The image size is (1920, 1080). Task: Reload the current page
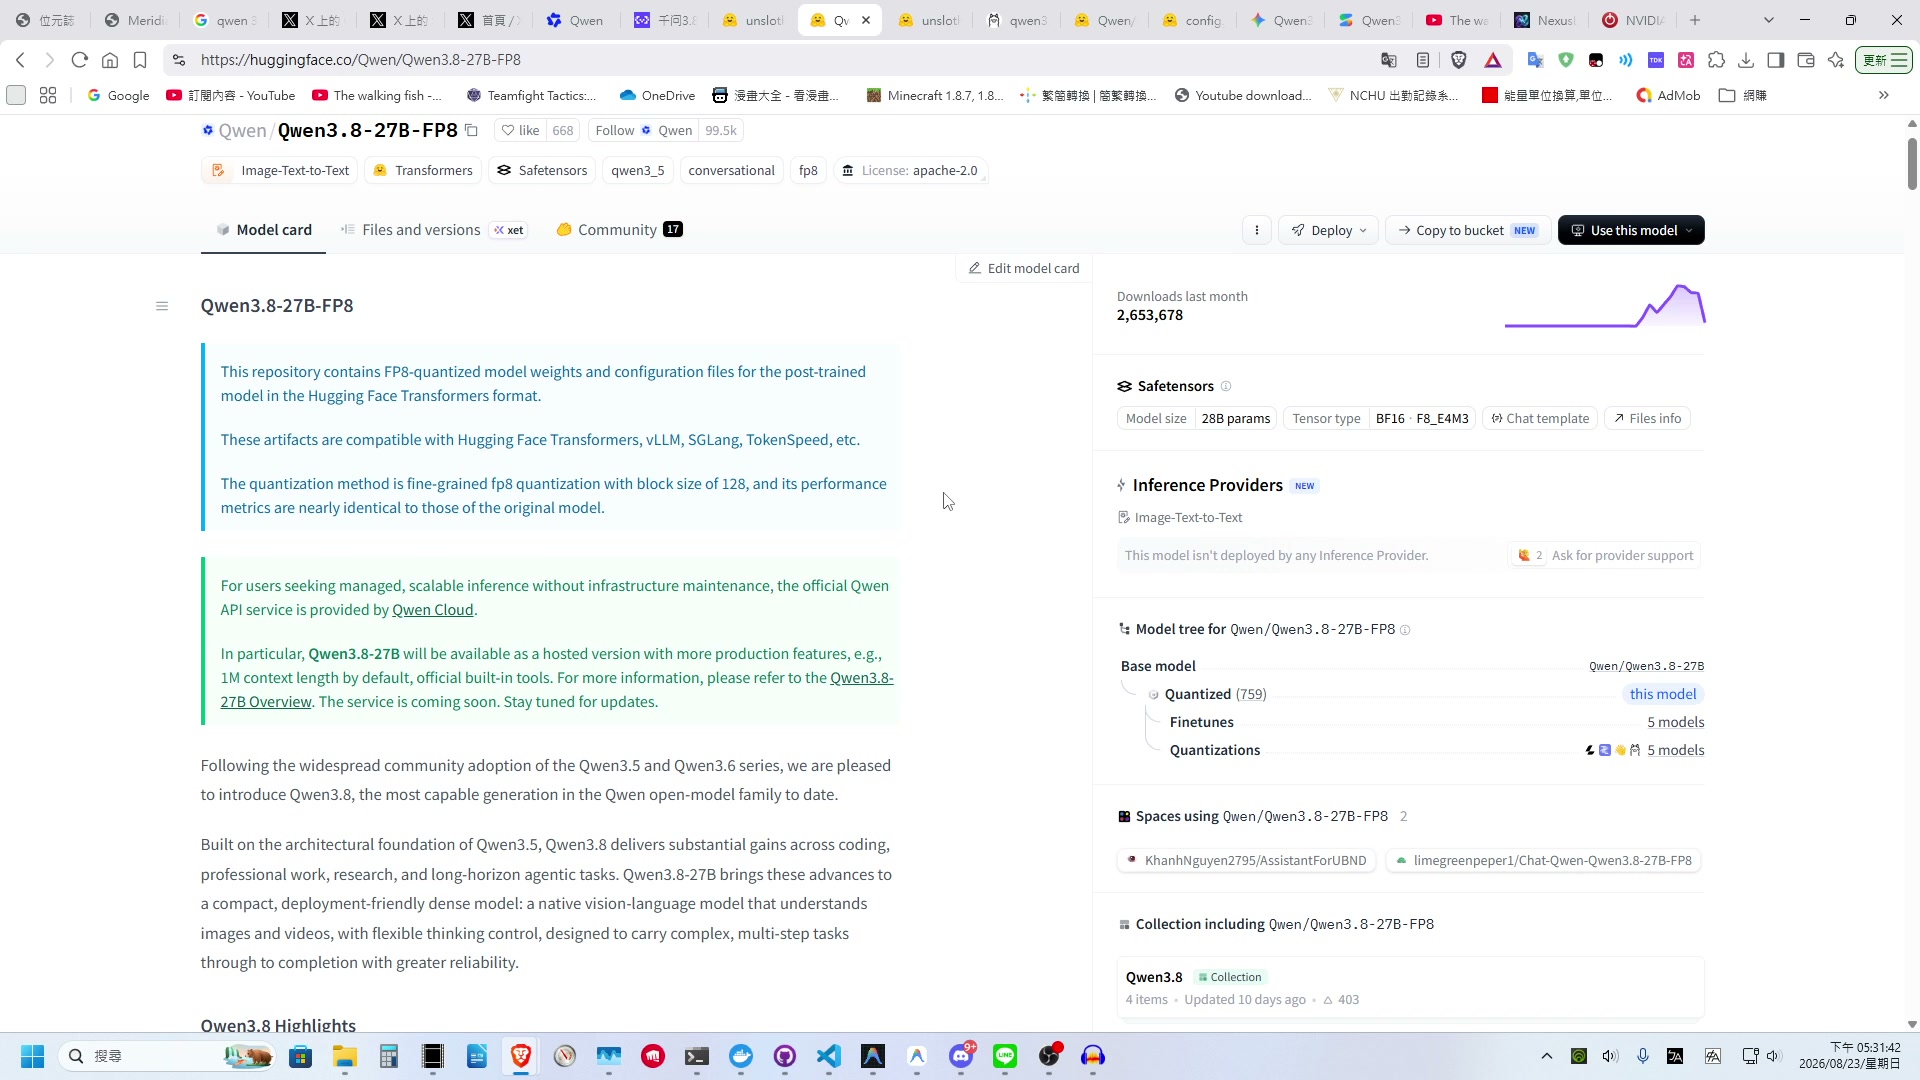(x=80, y=60)
